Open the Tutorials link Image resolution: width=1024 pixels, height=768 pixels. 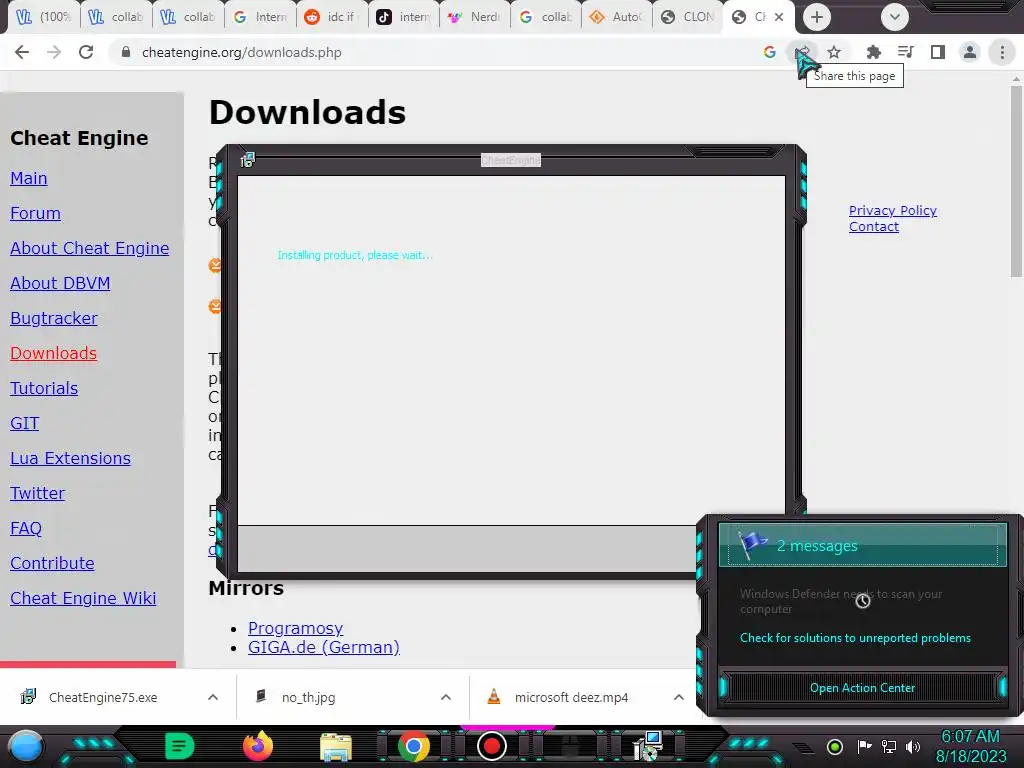[x=44, y=388]
